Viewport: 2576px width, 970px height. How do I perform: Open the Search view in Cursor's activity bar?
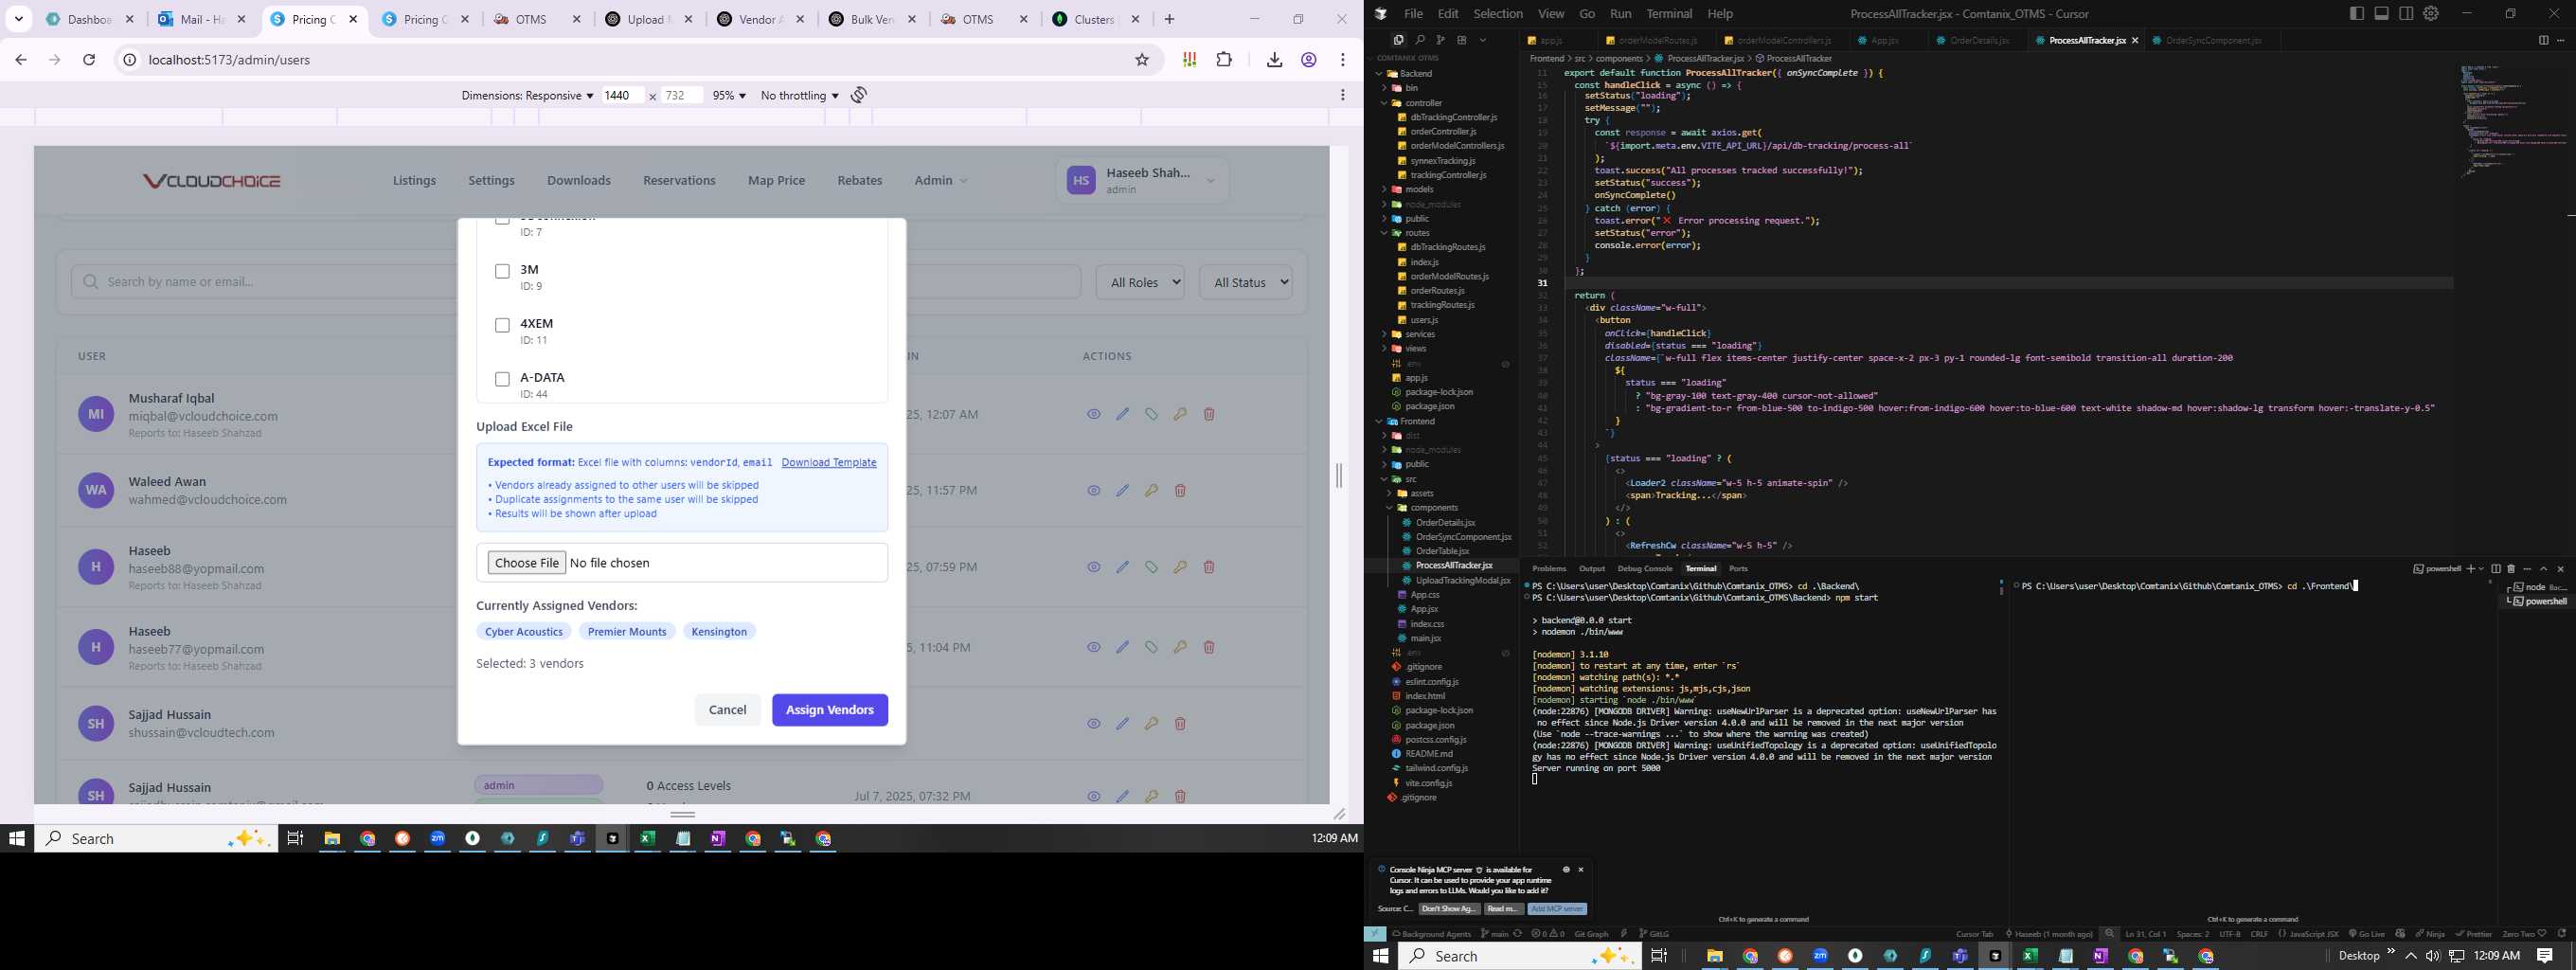1419,40
